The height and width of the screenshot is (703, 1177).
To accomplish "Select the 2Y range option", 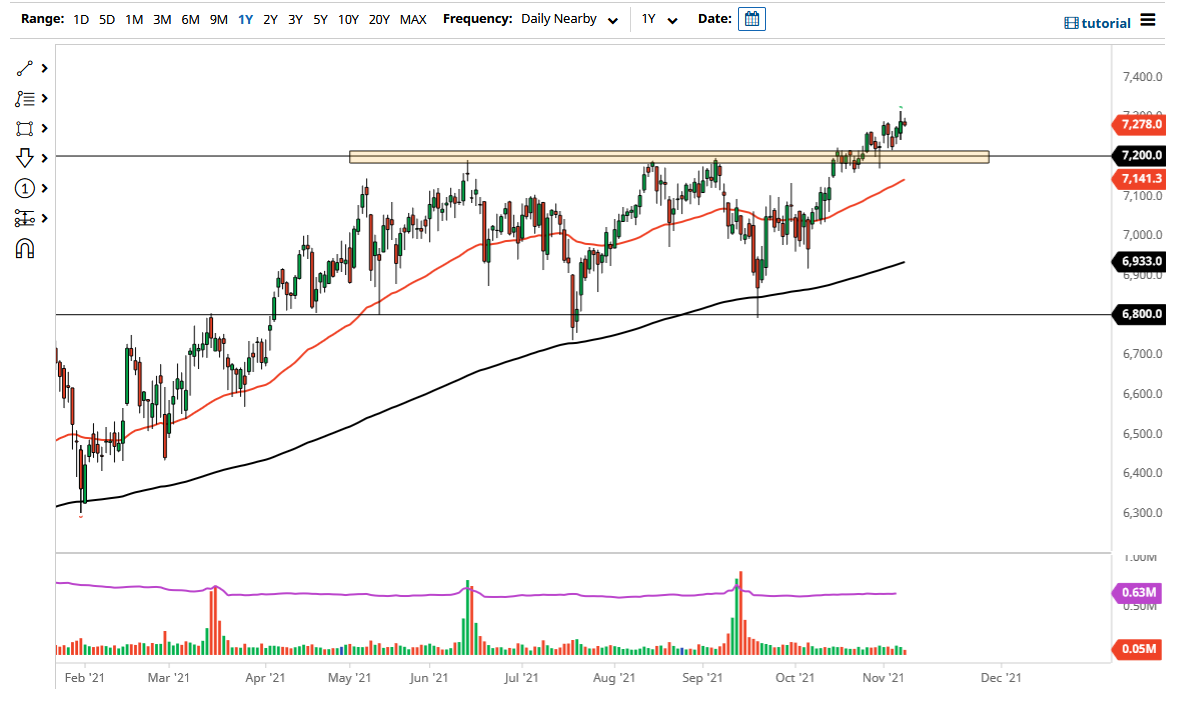I will coord(270,19).
